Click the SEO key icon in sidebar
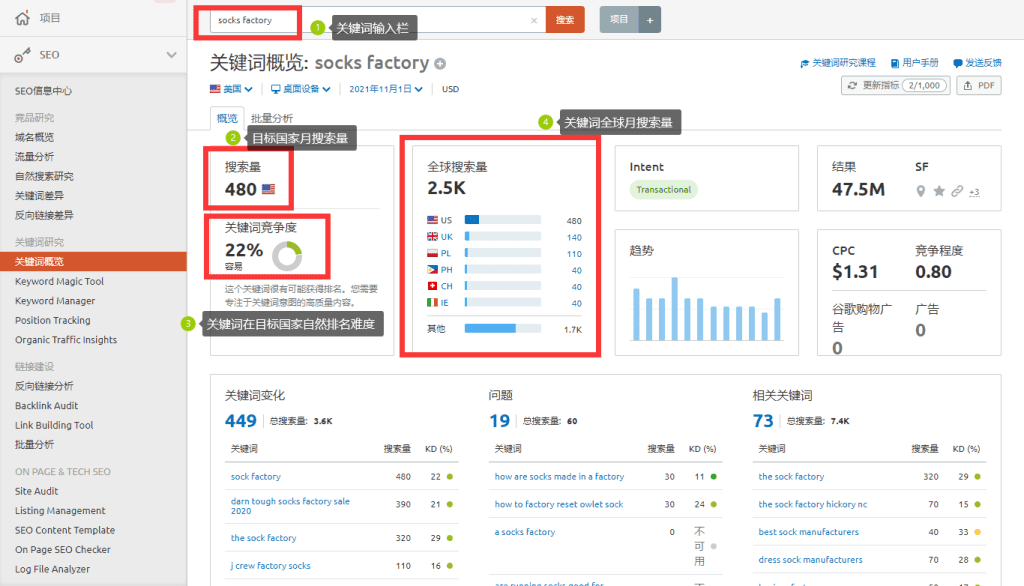 pos(22,55)
